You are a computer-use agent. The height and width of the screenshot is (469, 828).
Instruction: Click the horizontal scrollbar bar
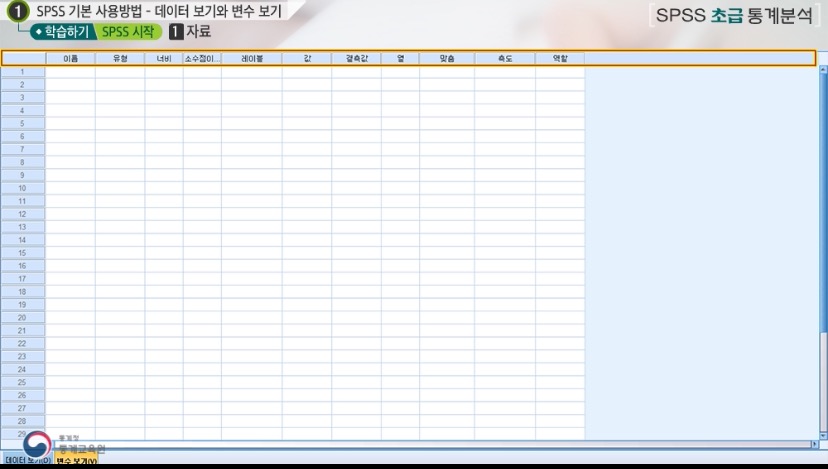click(x=432, y=444)
